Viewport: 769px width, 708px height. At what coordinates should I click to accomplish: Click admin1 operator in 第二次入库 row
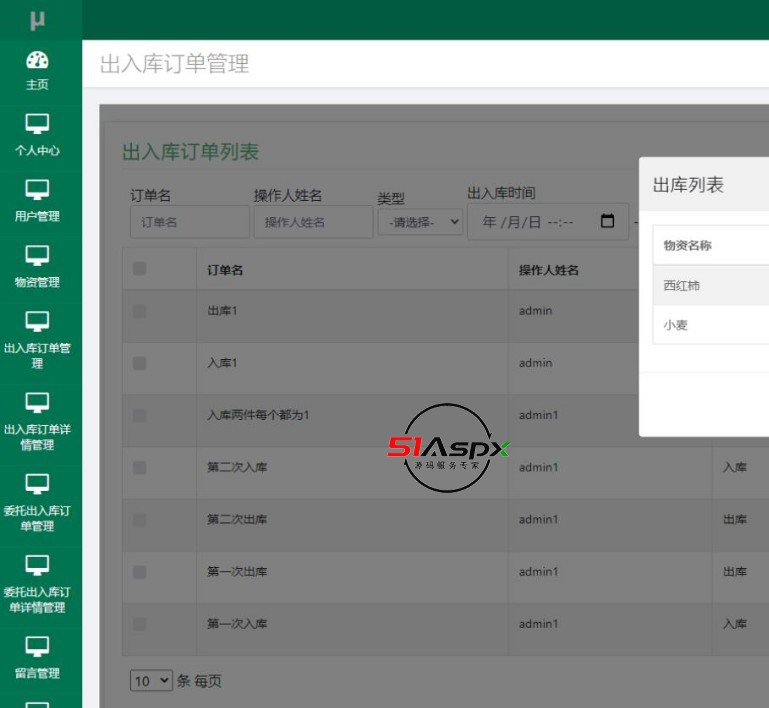(x=538, y=467)
